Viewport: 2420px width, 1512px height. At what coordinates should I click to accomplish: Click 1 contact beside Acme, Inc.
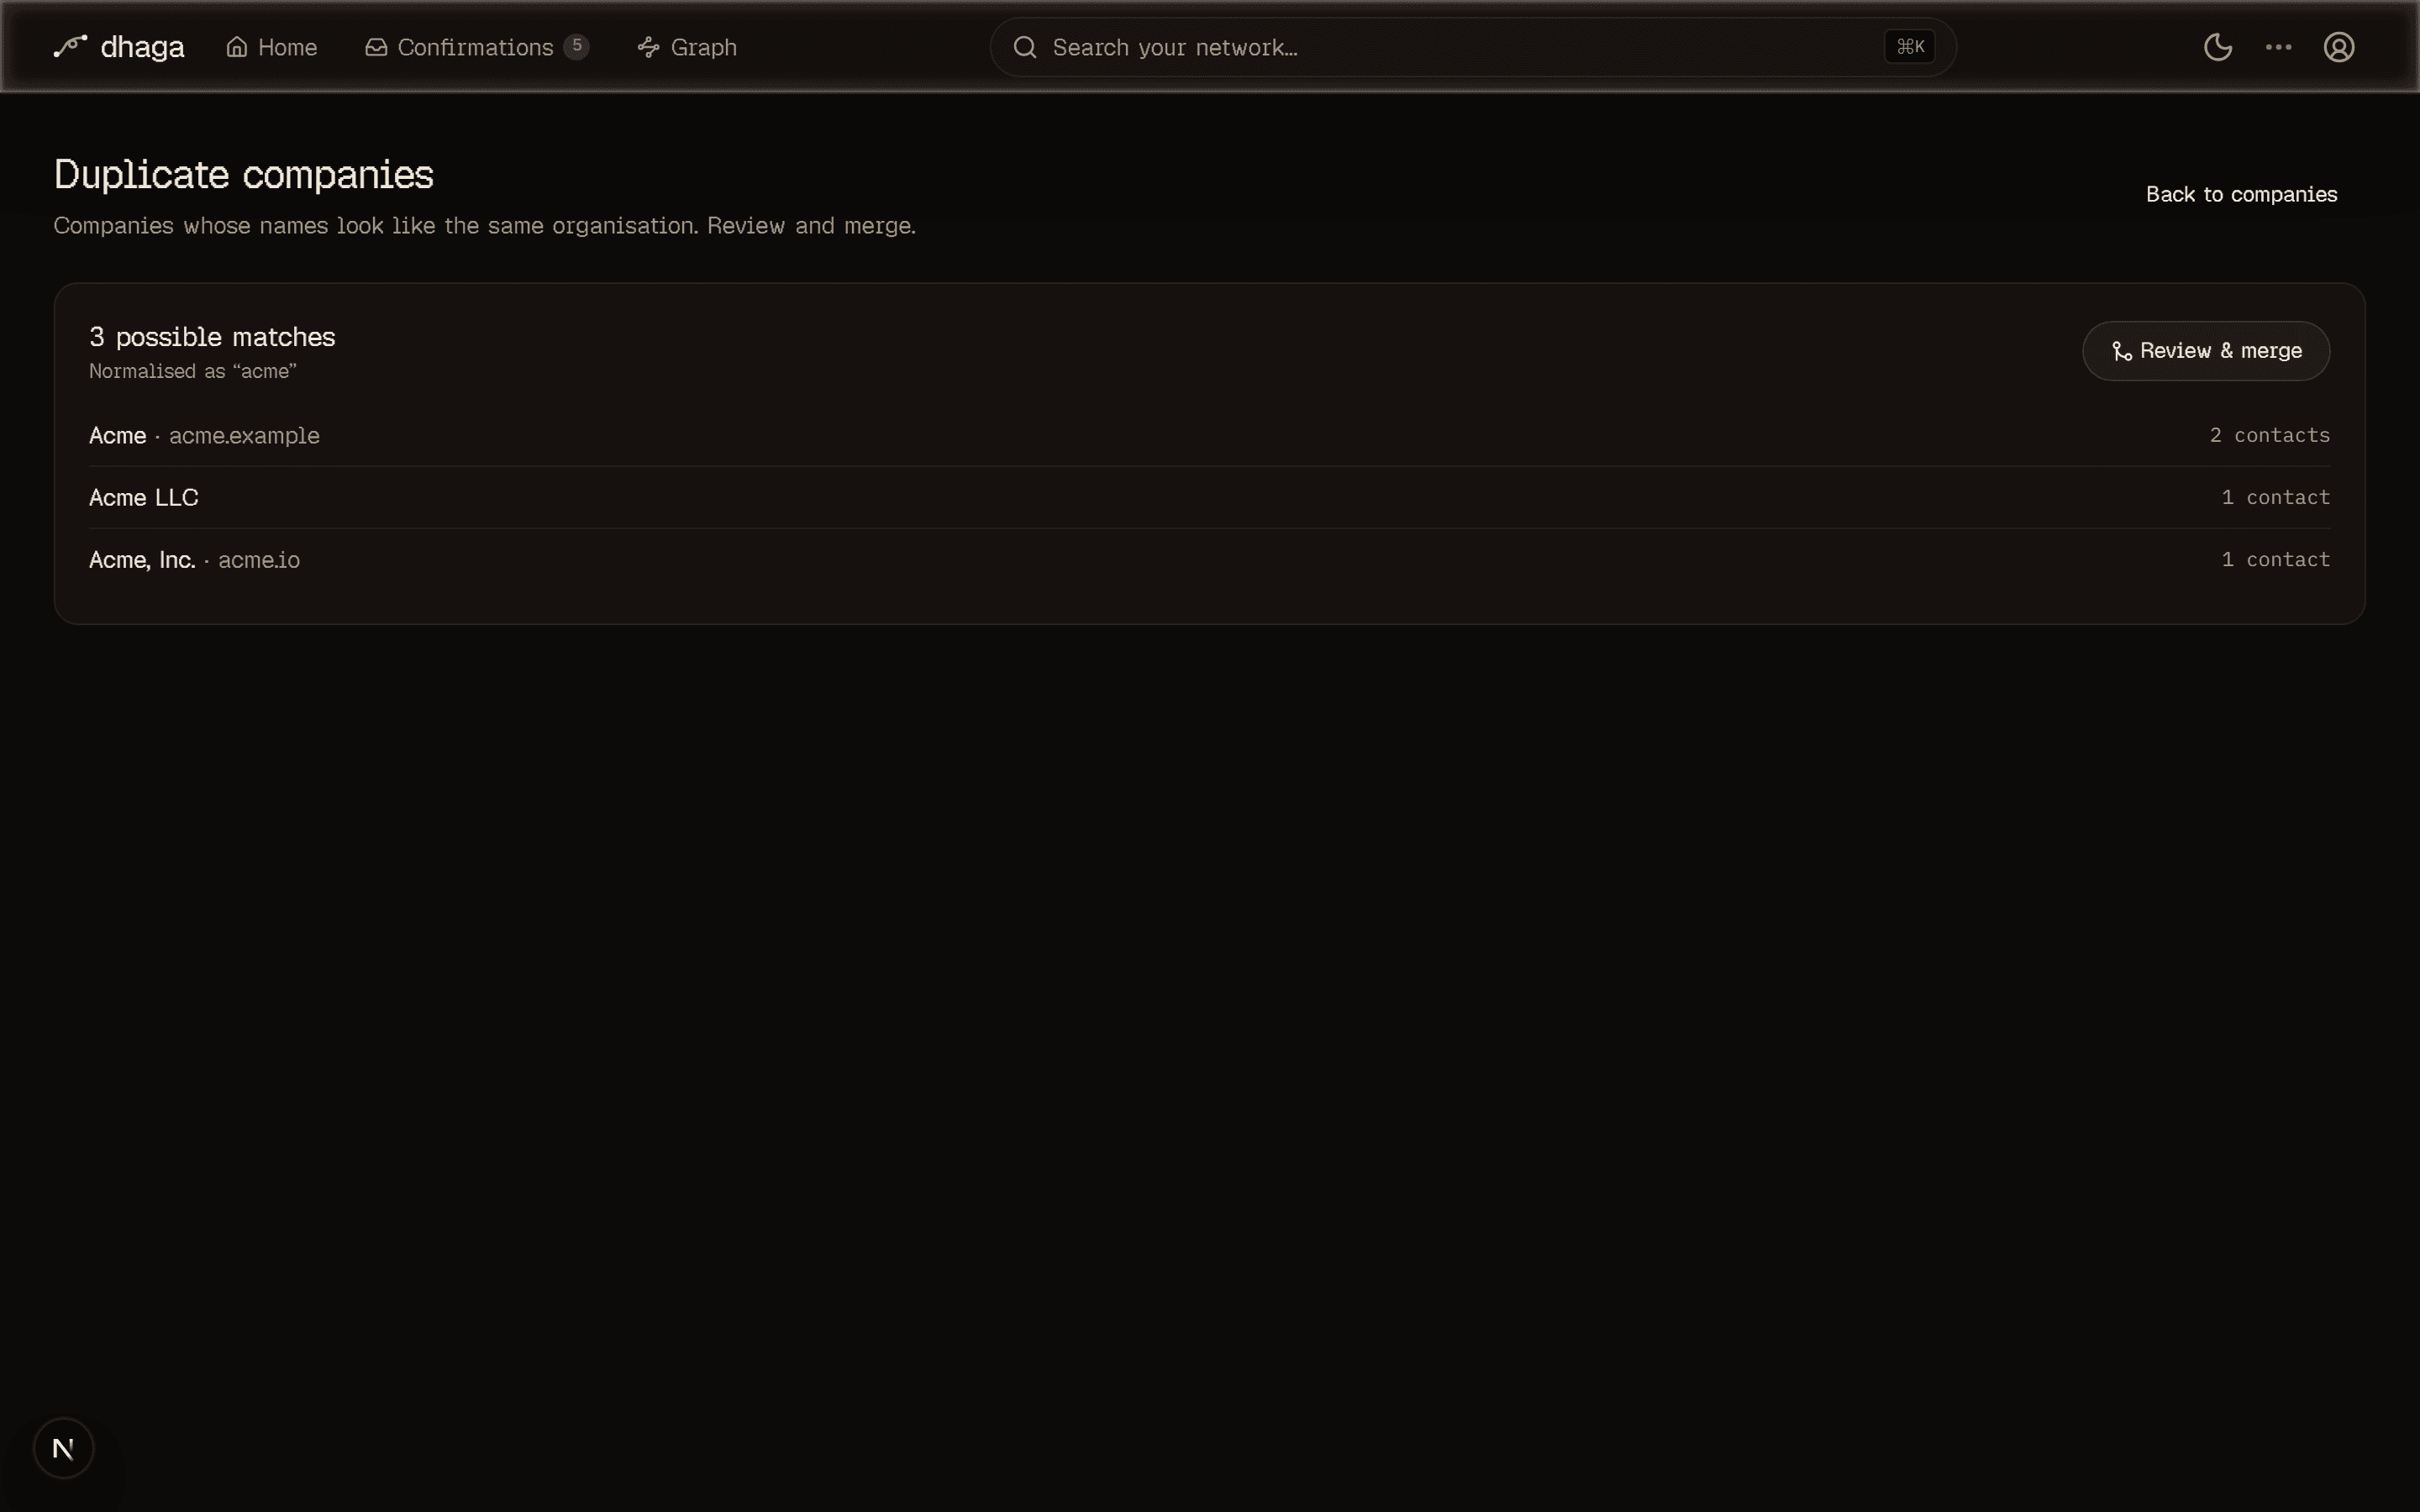2275,560
